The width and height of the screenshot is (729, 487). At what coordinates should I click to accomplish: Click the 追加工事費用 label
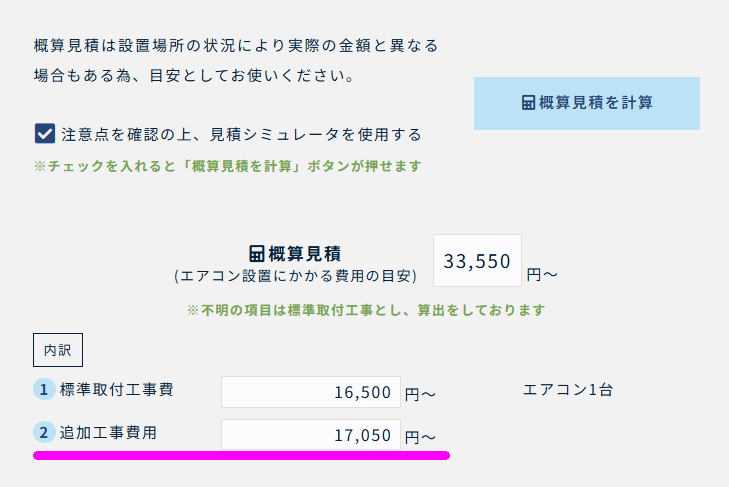(x=108, y=433)
